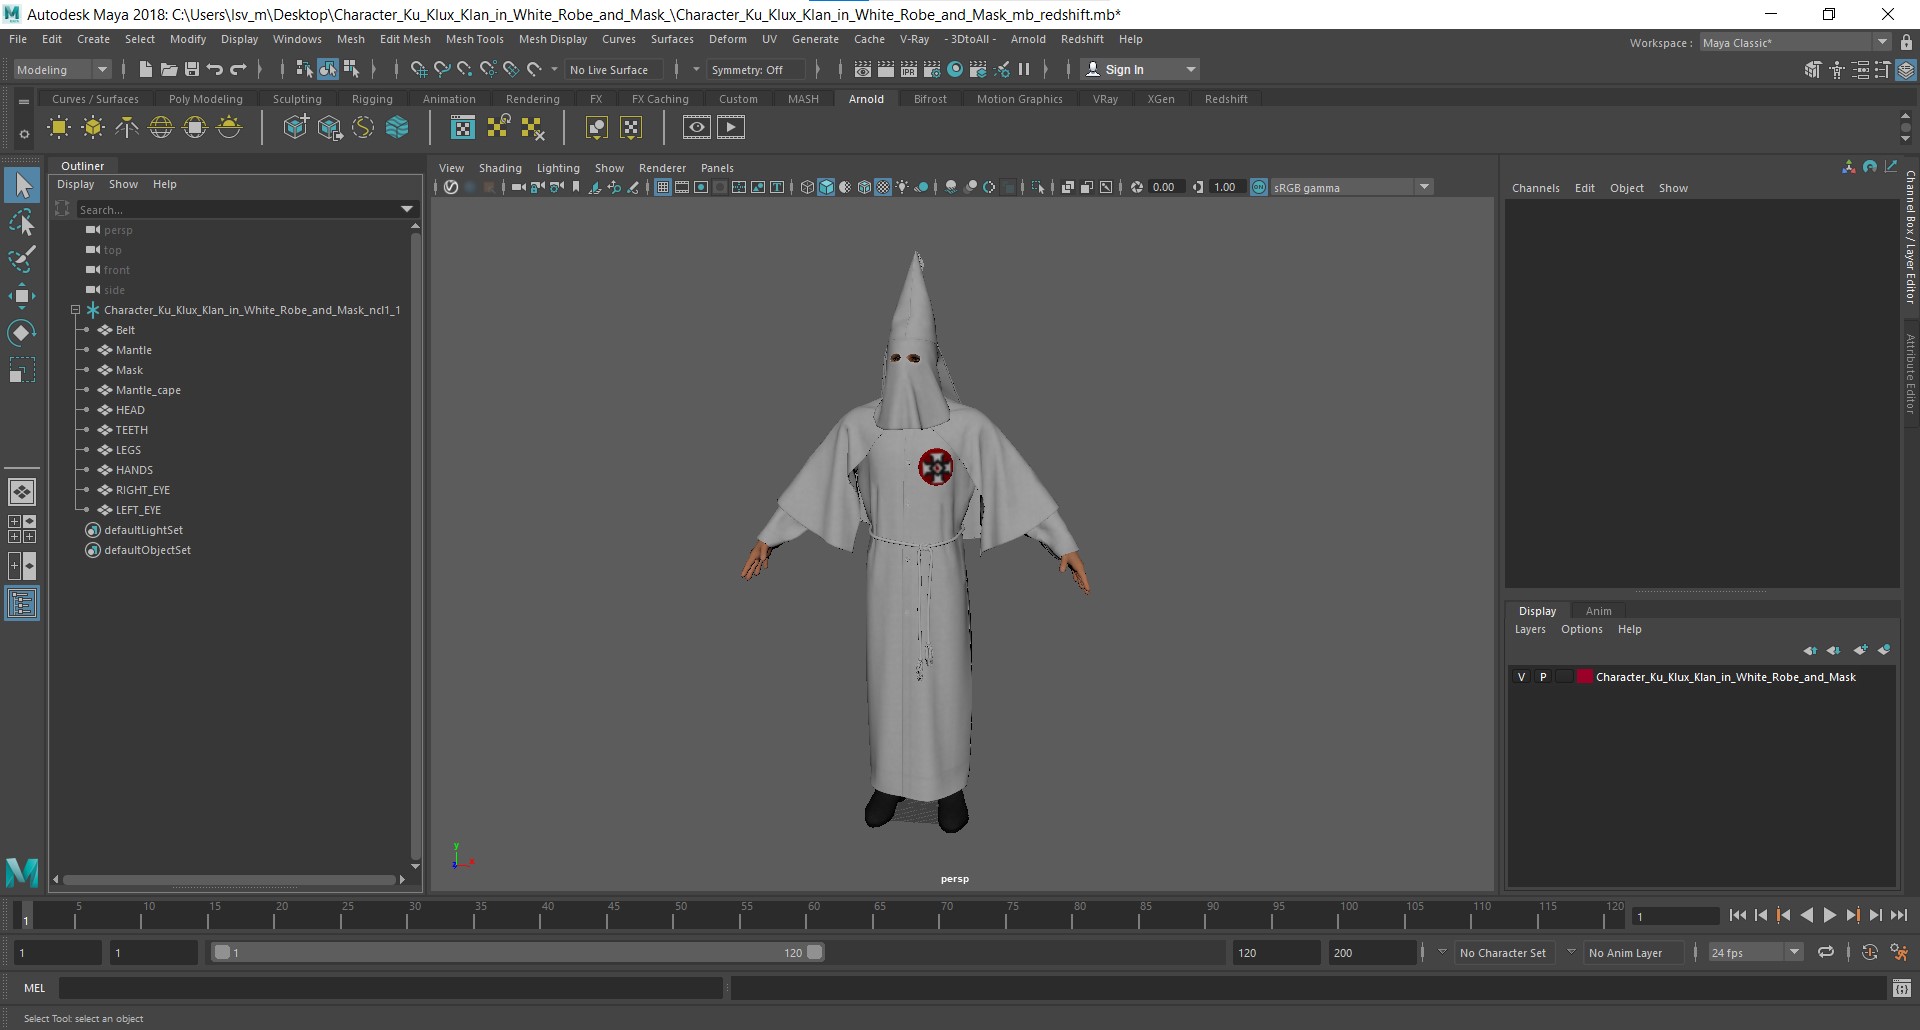The width and height of the screenshot is (1920, 1030).
Task: Create an Arnold Skydome Light from shelf
Action: pyautogui.click(x=161, y=127)
